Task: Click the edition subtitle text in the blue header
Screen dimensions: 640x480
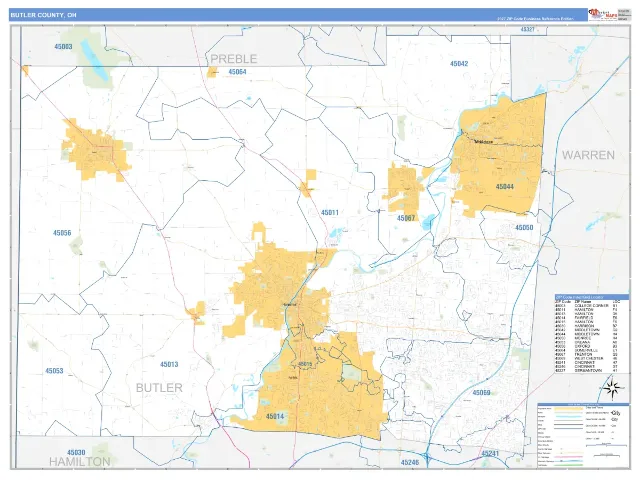Action: pyautogui.click(x=535, y=18)
